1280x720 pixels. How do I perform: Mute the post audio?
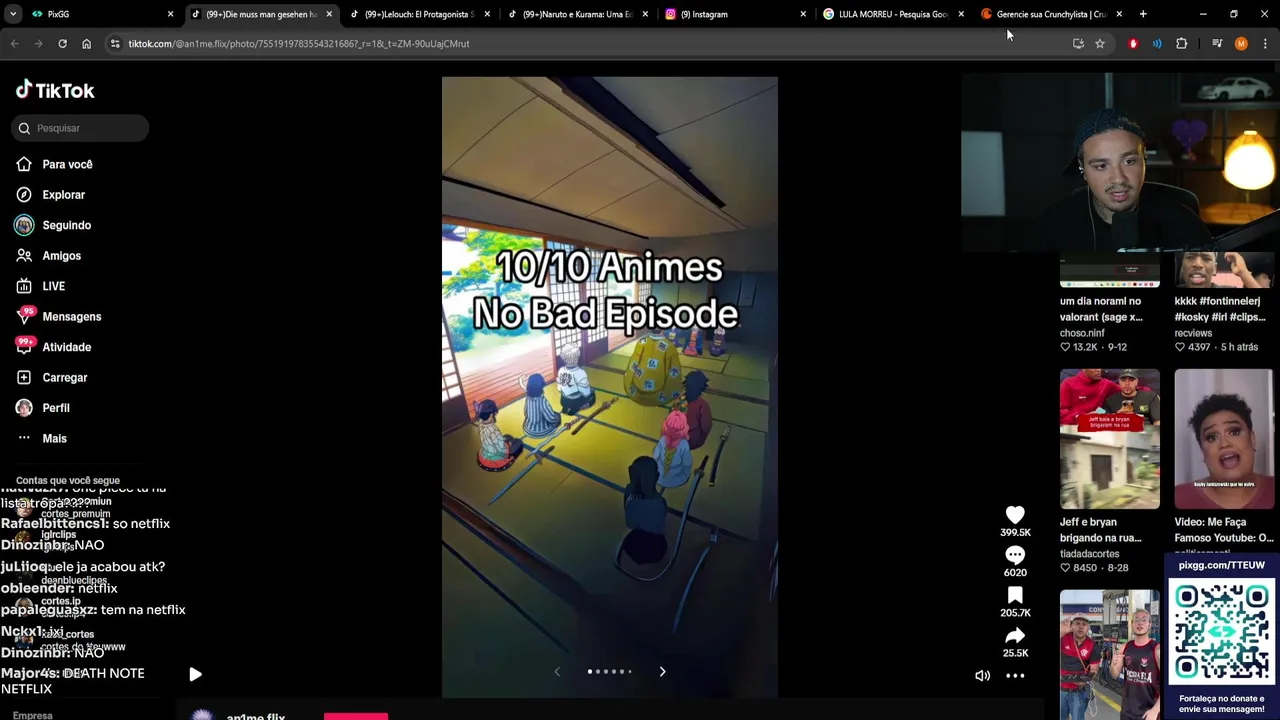pyautogui.click(x=983, y=676)
